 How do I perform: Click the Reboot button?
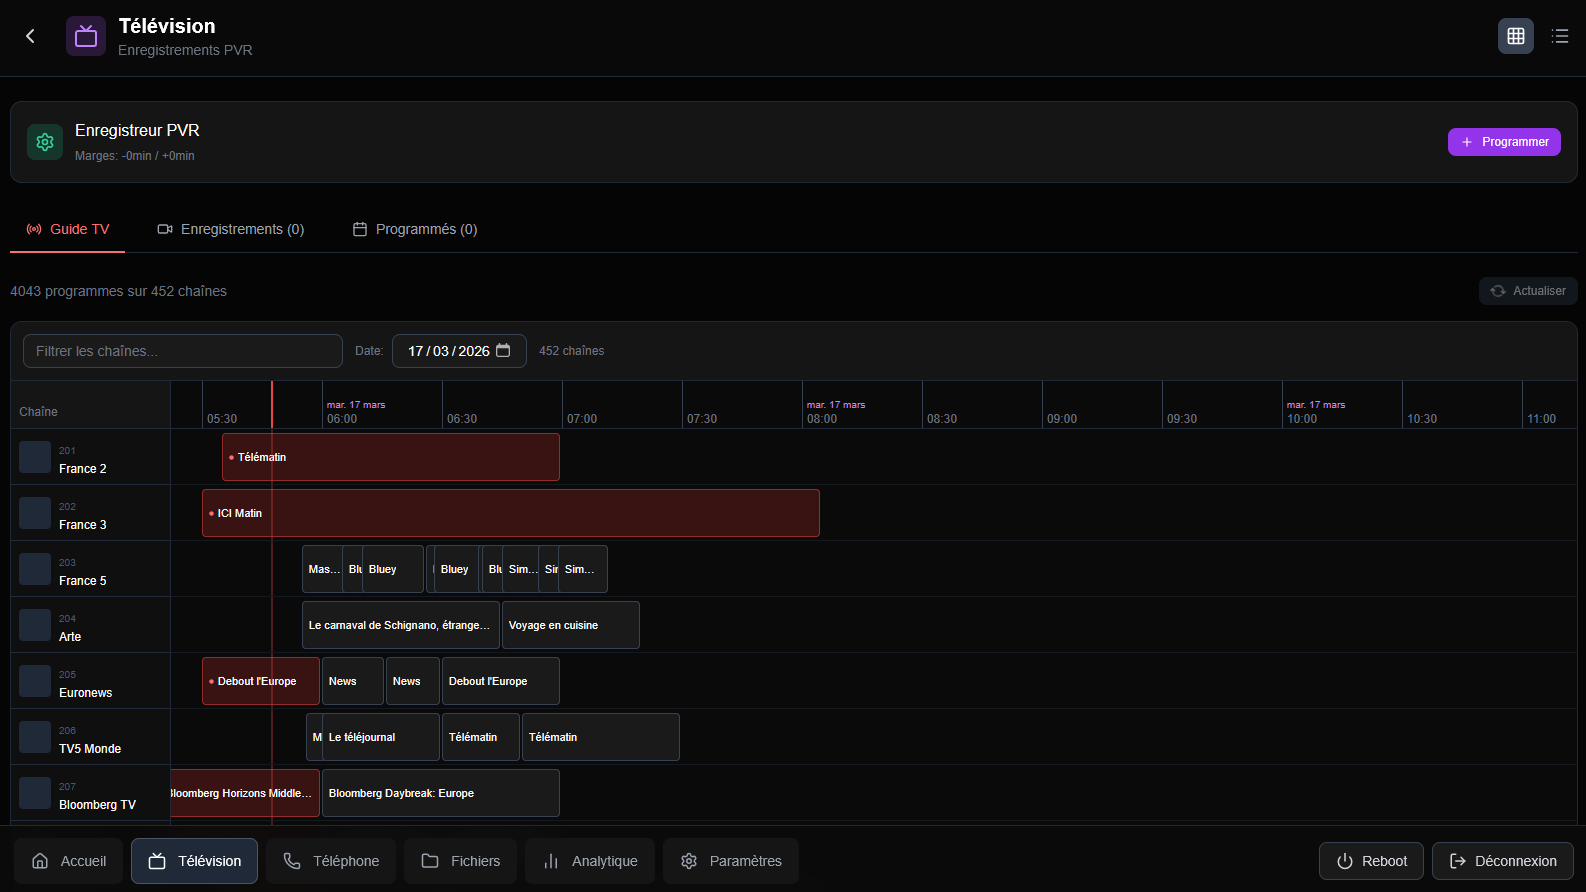pos(1371,861)
